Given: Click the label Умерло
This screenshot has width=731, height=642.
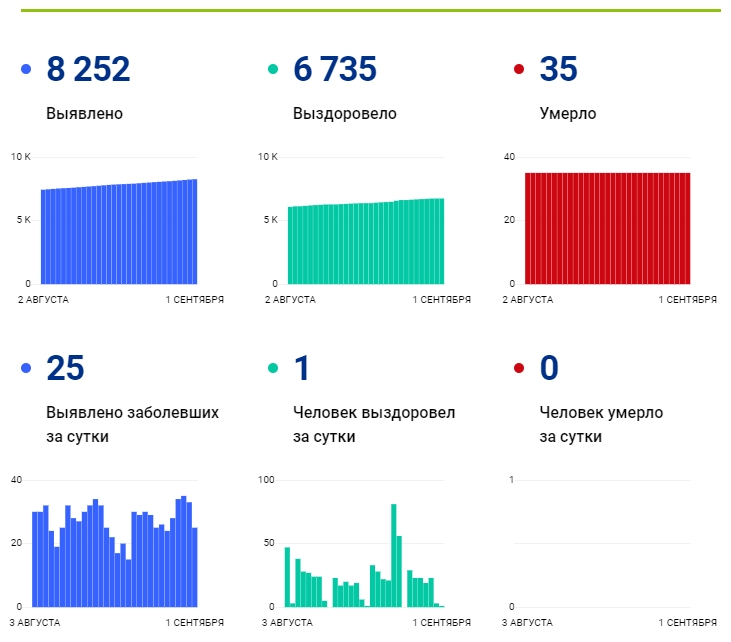Looking at the screenshot, I should [568, 113].
